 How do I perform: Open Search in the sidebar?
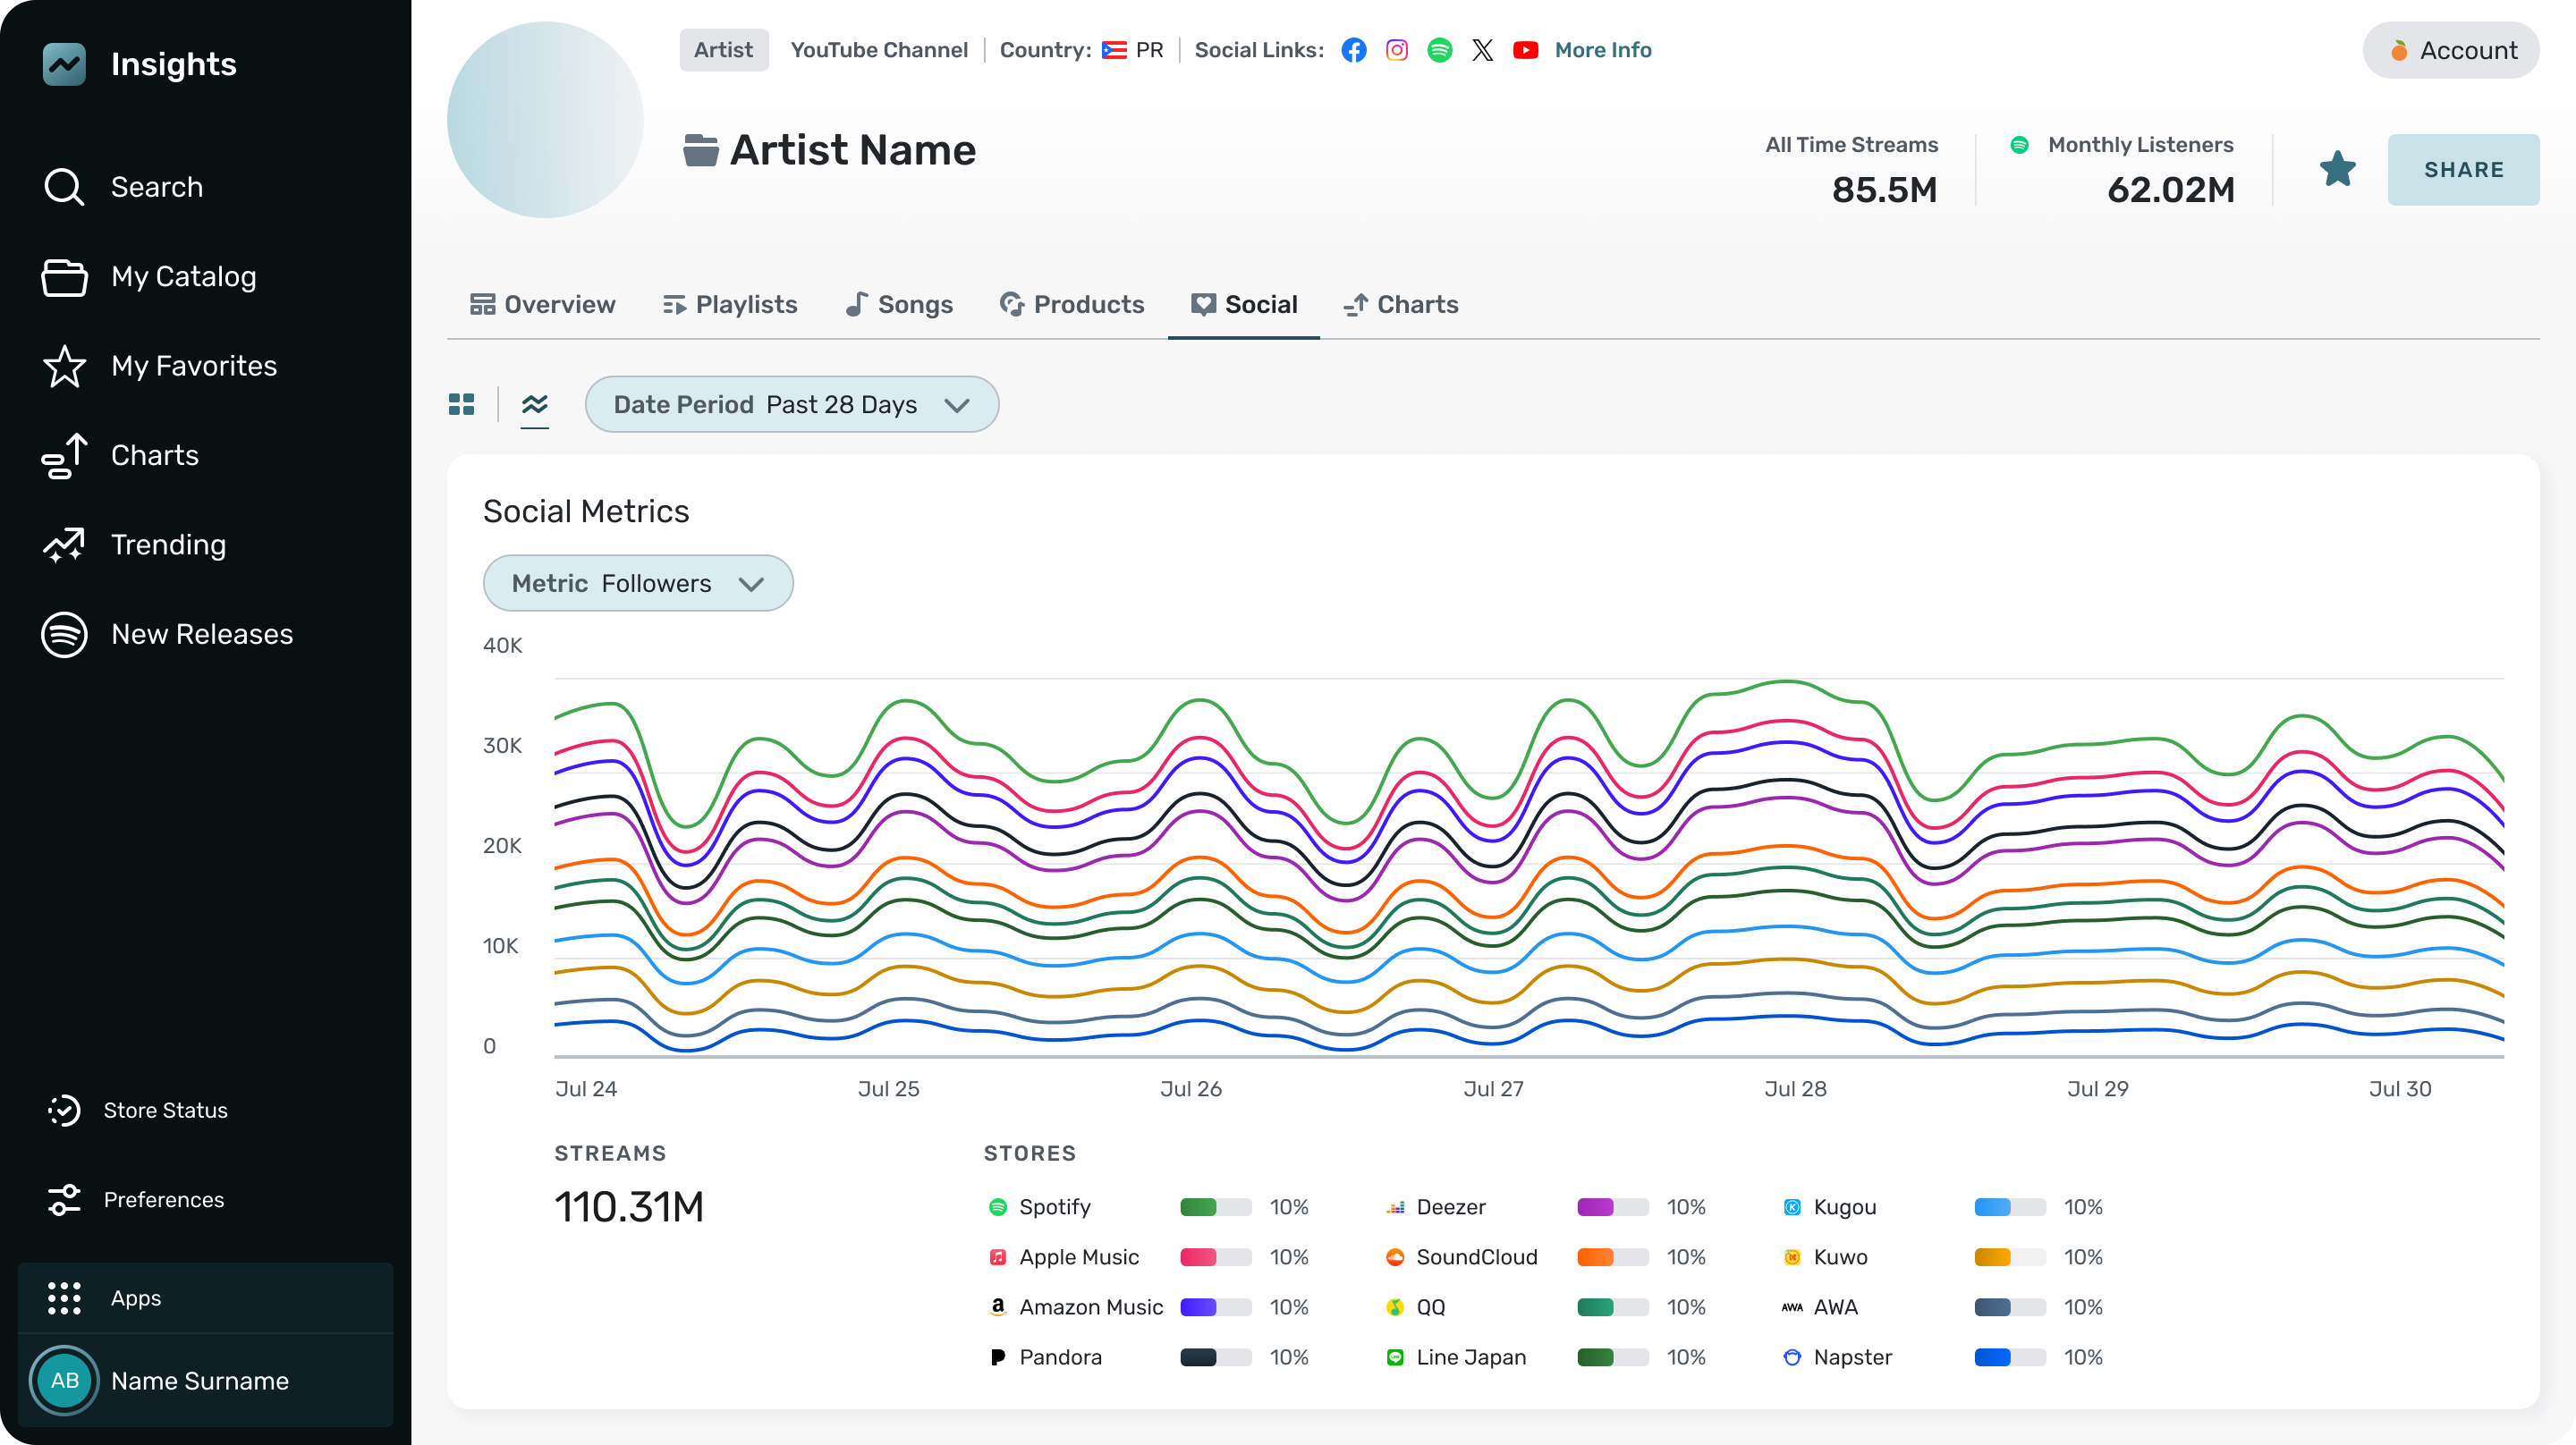coord(156,187)
